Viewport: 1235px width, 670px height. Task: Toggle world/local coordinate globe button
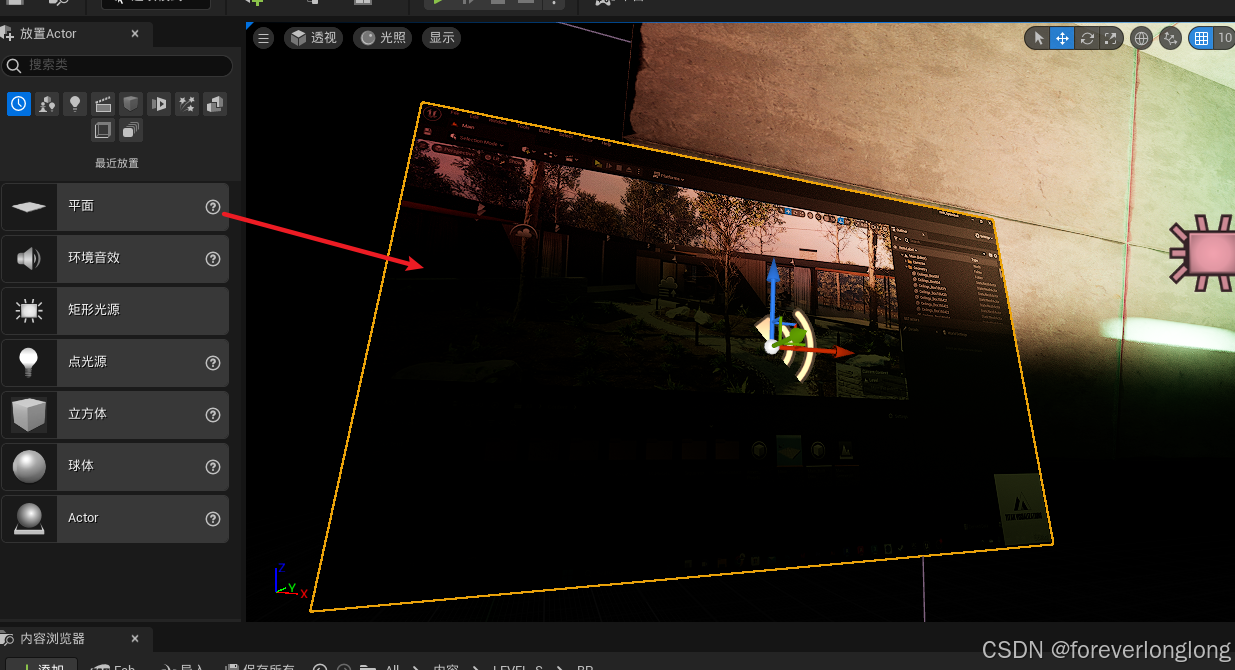1141,38
